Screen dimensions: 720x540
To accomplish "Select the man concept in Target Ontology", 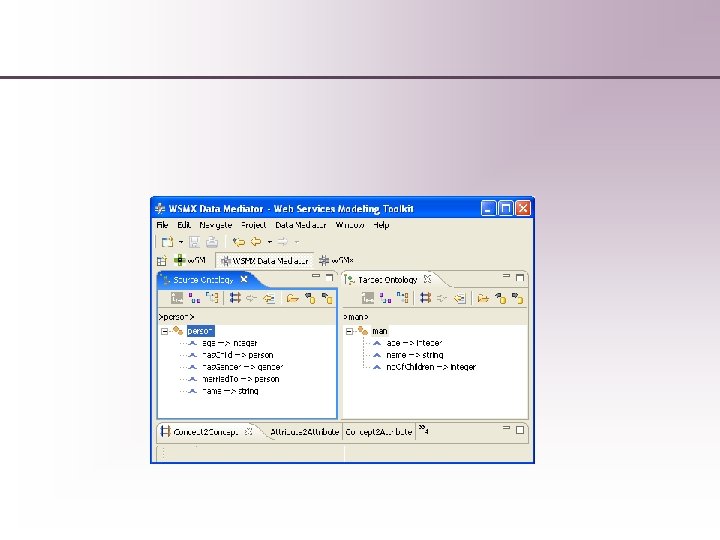I will click(380, 331).
